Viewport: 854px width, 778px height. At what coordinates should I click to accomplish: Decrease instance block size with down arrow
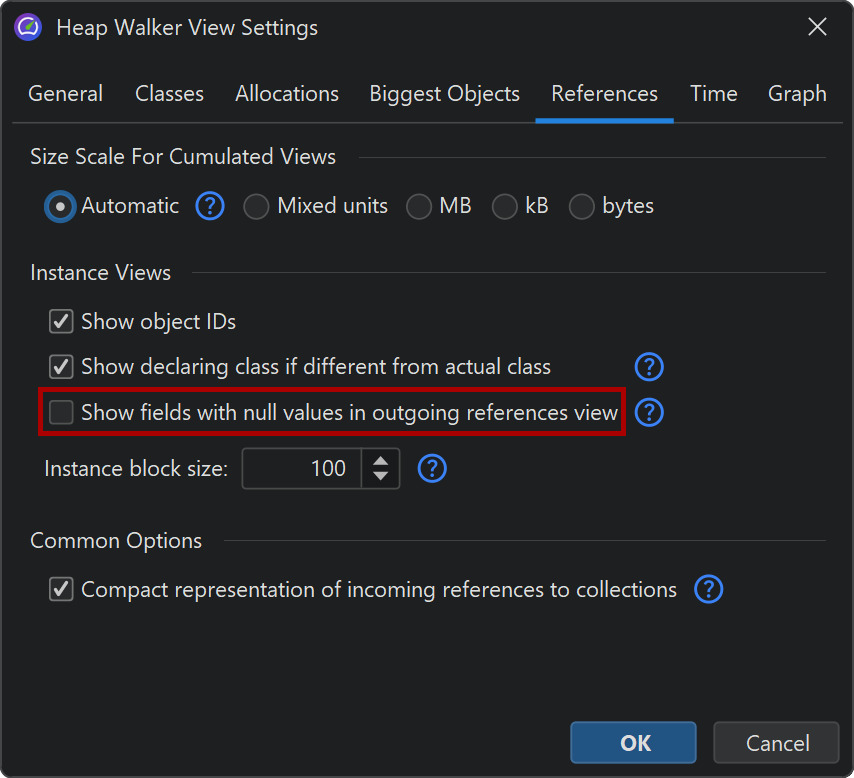(380, 476)
